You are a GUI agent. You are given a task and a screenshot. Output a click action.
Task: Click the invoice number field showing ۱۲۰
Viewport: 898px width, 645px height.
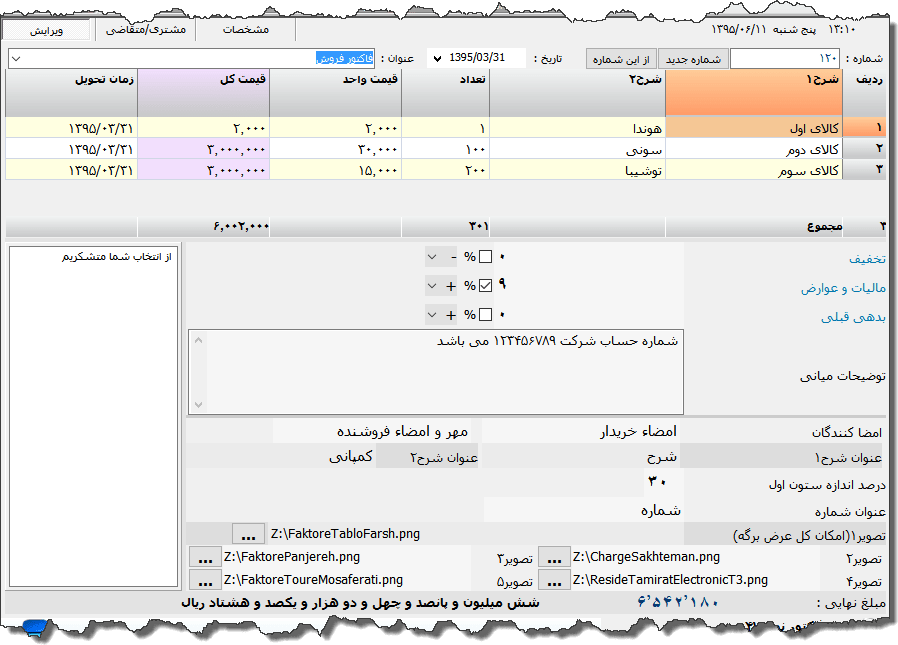click(x=784, y=59)
